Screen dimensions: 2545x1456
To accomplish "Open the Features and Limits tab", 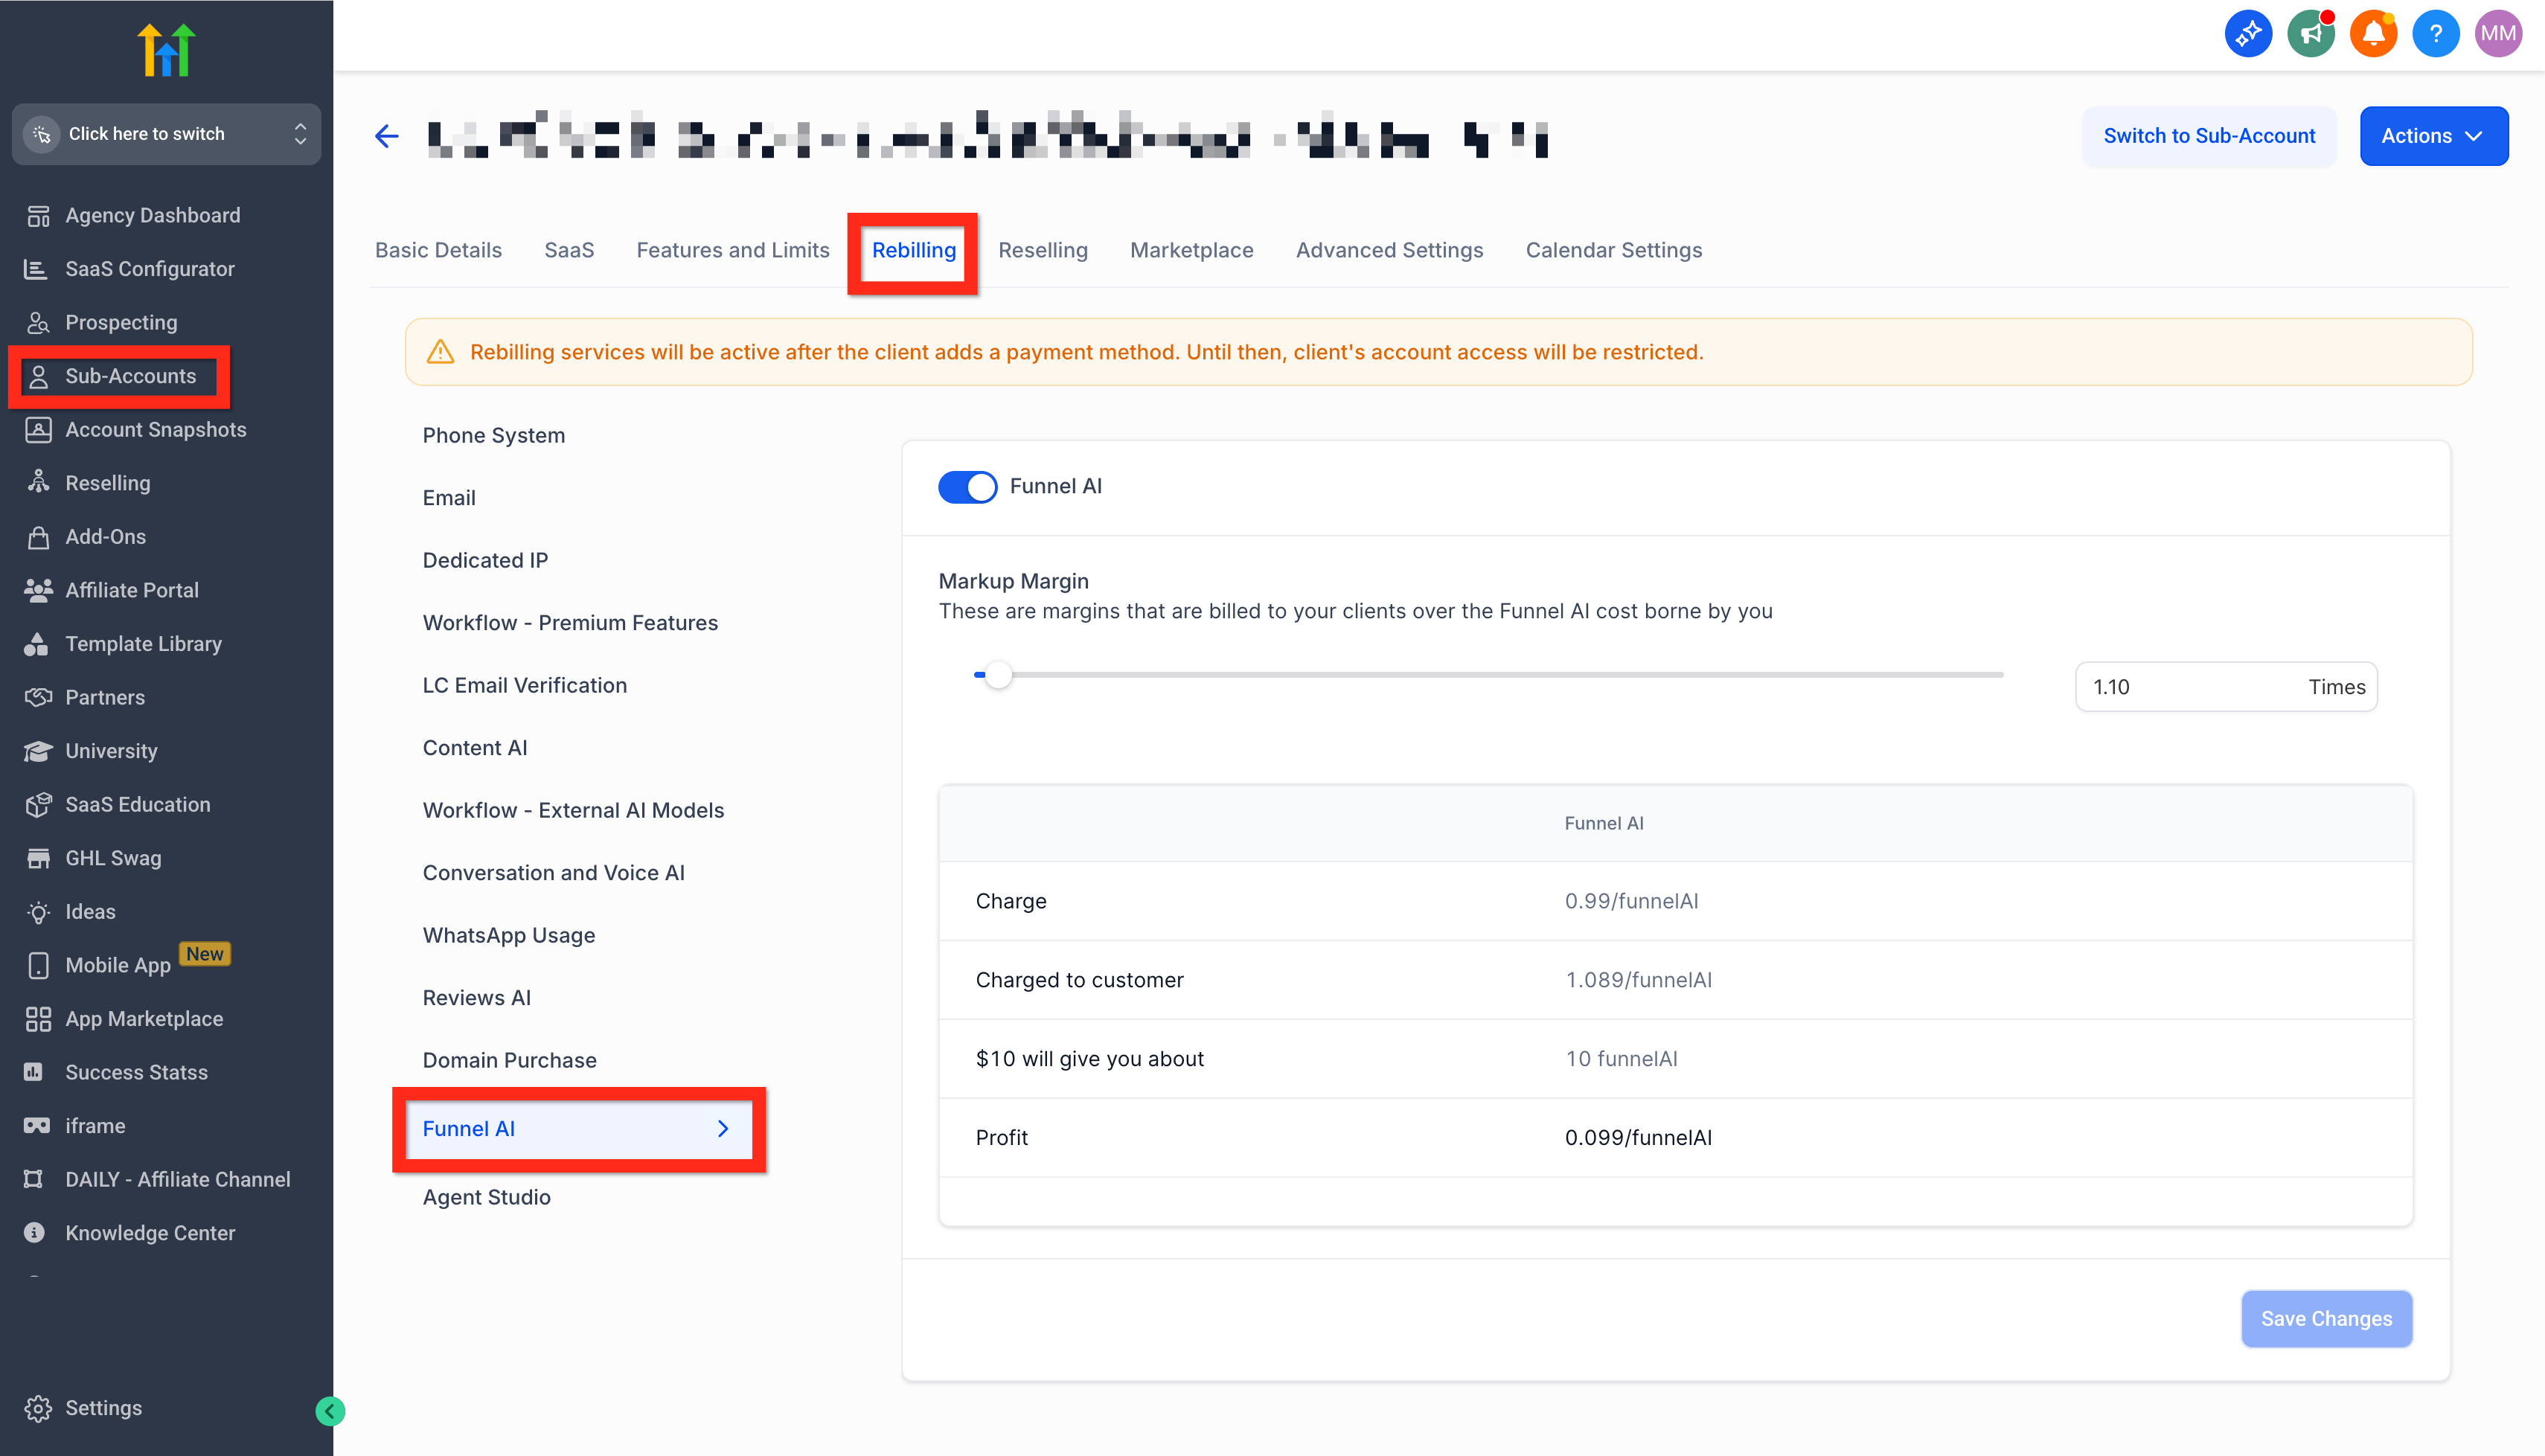I will pos(732,250).
